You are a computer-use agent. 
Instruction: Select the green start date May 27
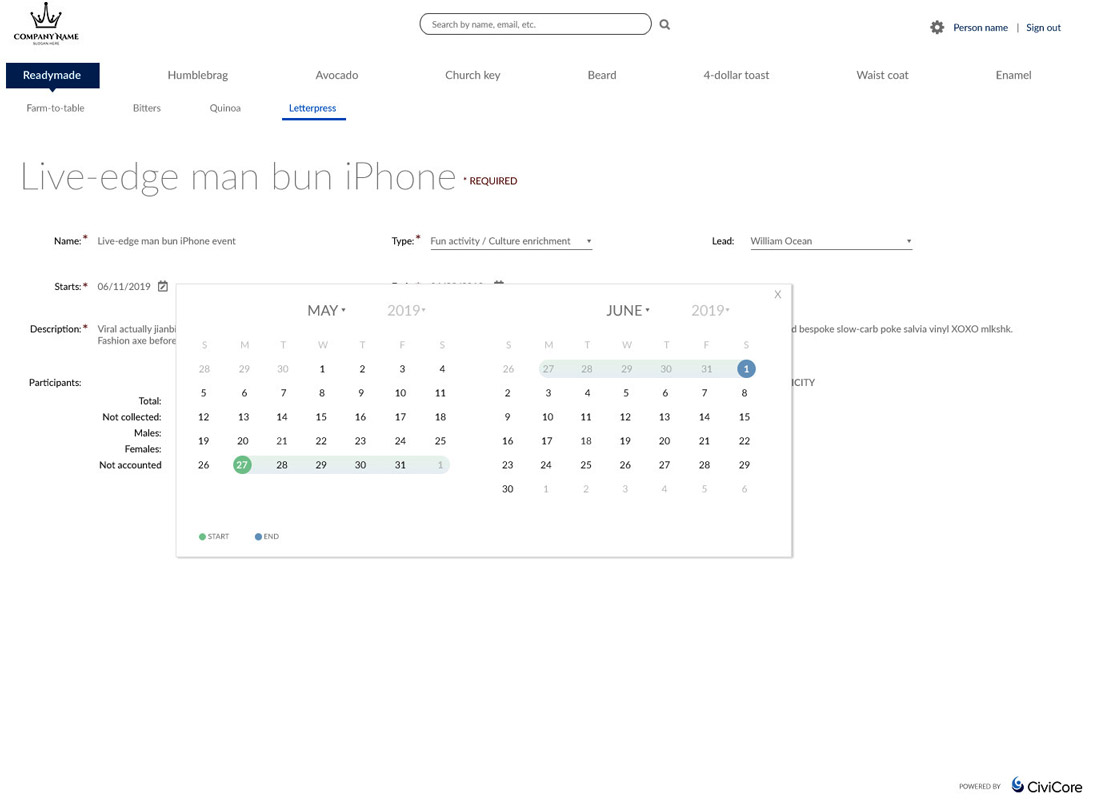click(242, 465)
